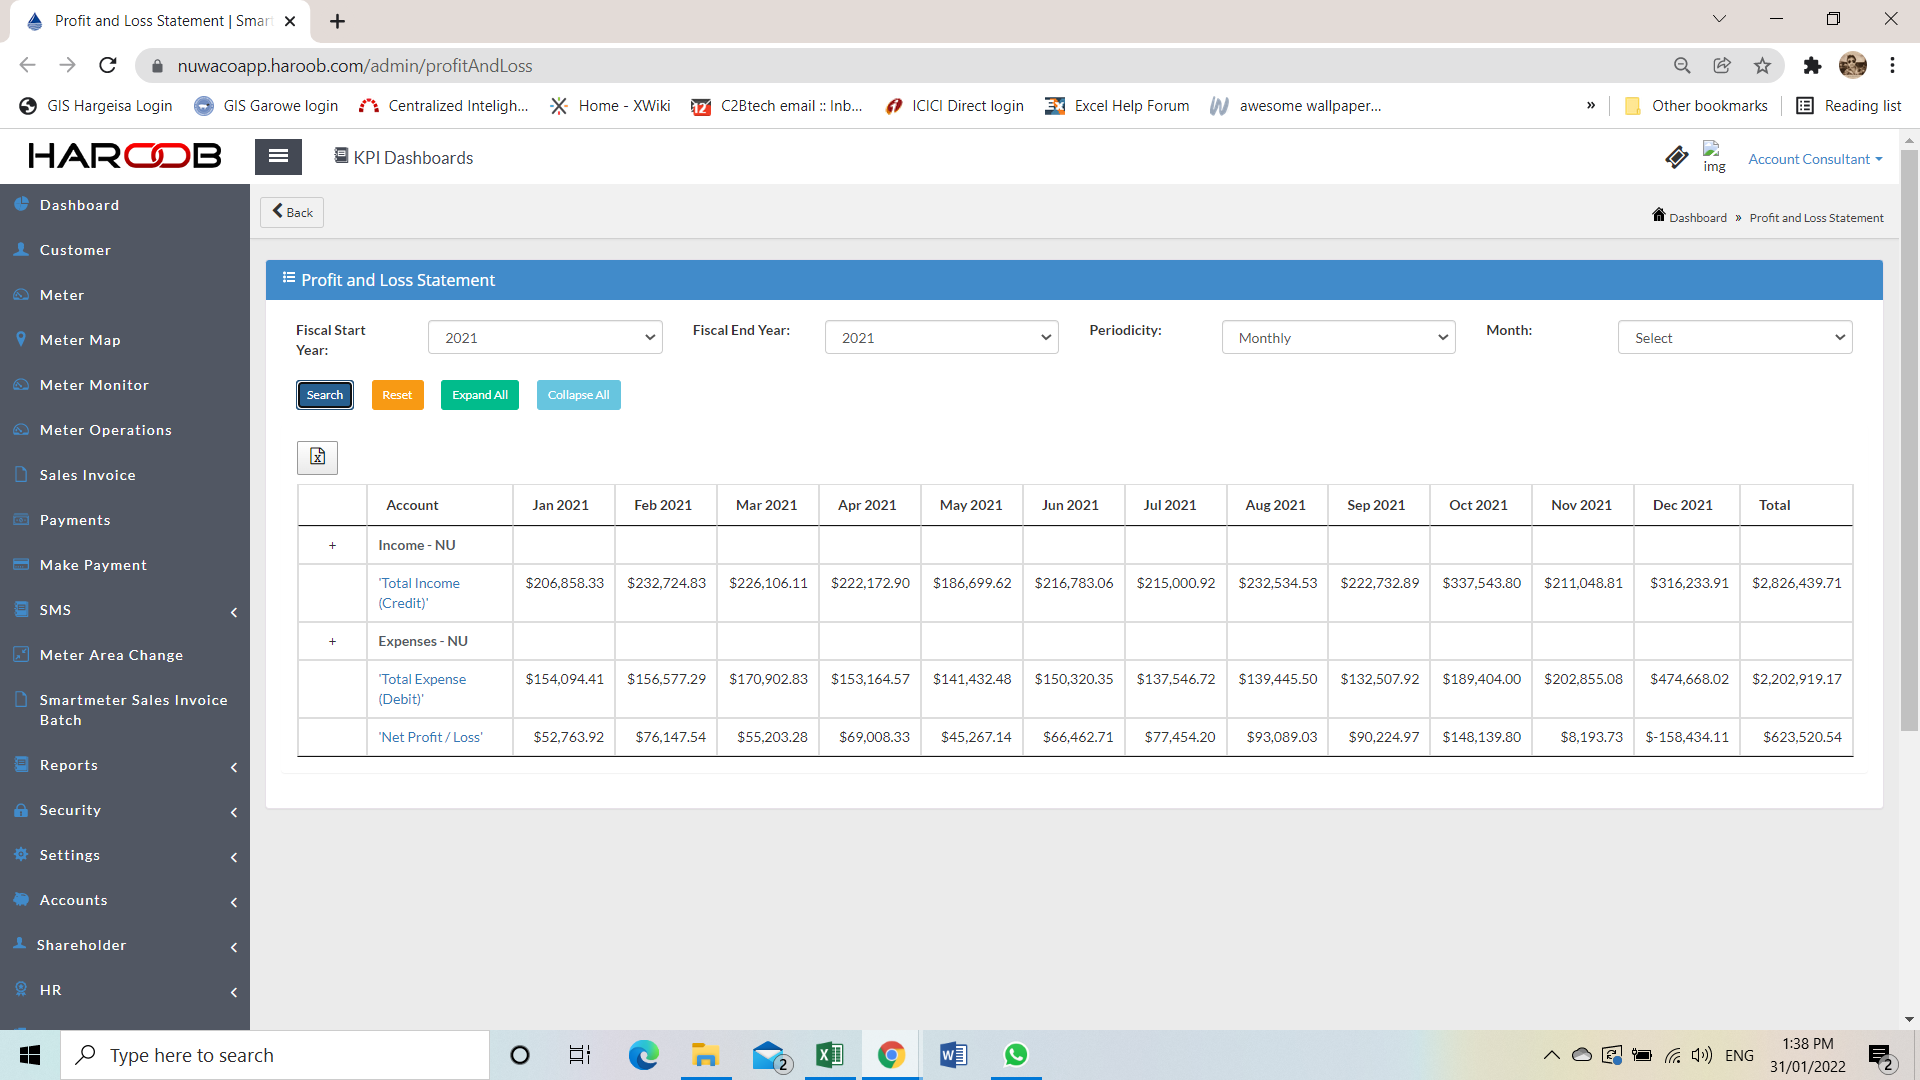
Task: Click the page vertical scrollbar
Action: [1909, 440]
